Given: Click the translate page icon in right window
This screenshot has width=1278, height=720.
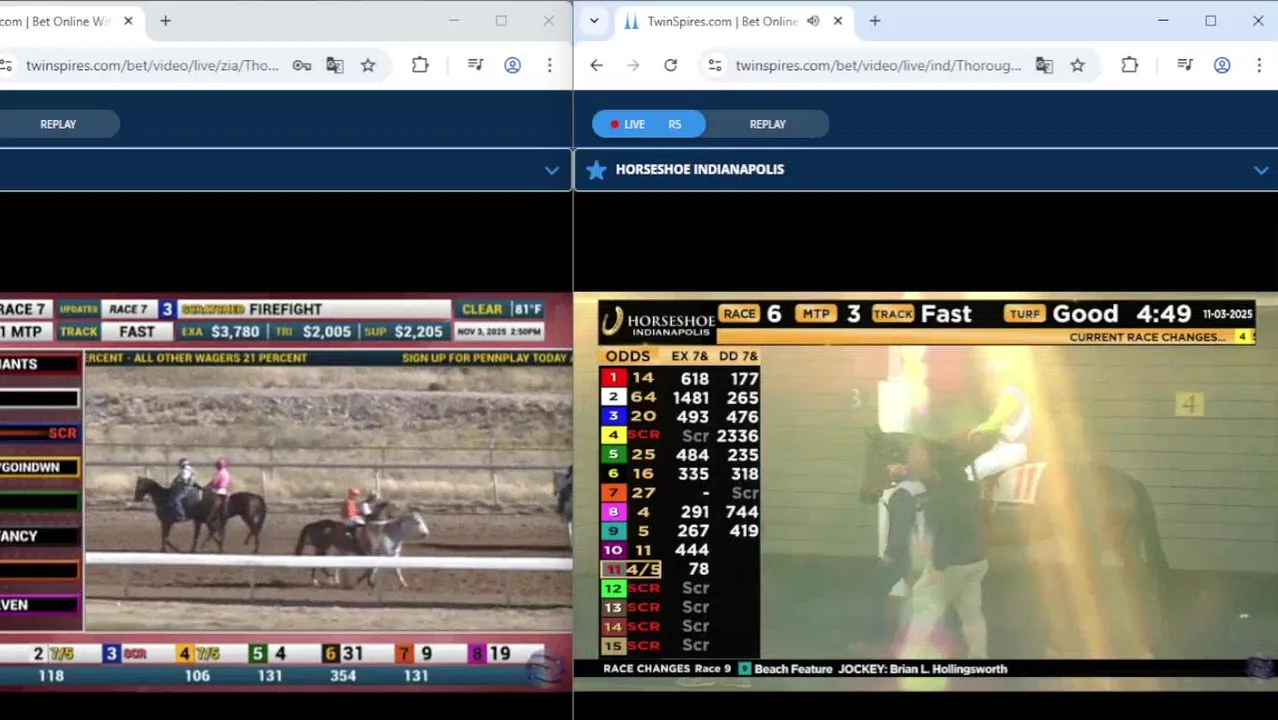Looking at the screenshot, I should (x=1044, y=65).
